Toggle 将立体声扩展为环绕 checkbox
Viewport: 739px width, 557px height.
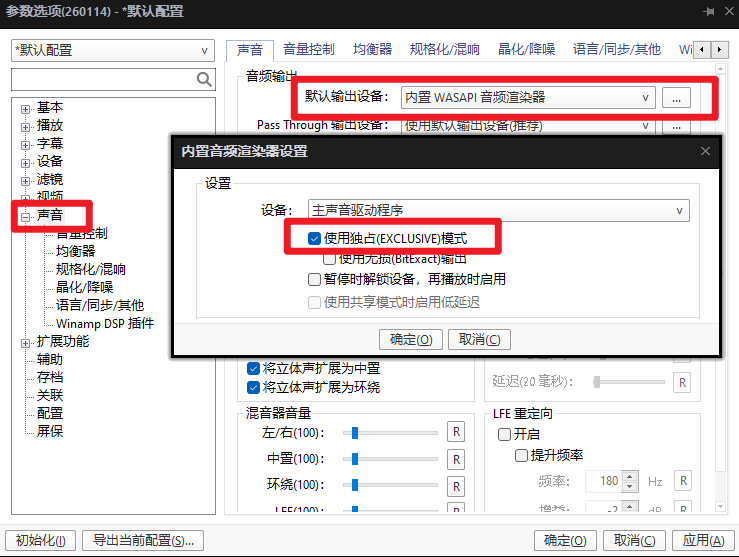[253, 387]
